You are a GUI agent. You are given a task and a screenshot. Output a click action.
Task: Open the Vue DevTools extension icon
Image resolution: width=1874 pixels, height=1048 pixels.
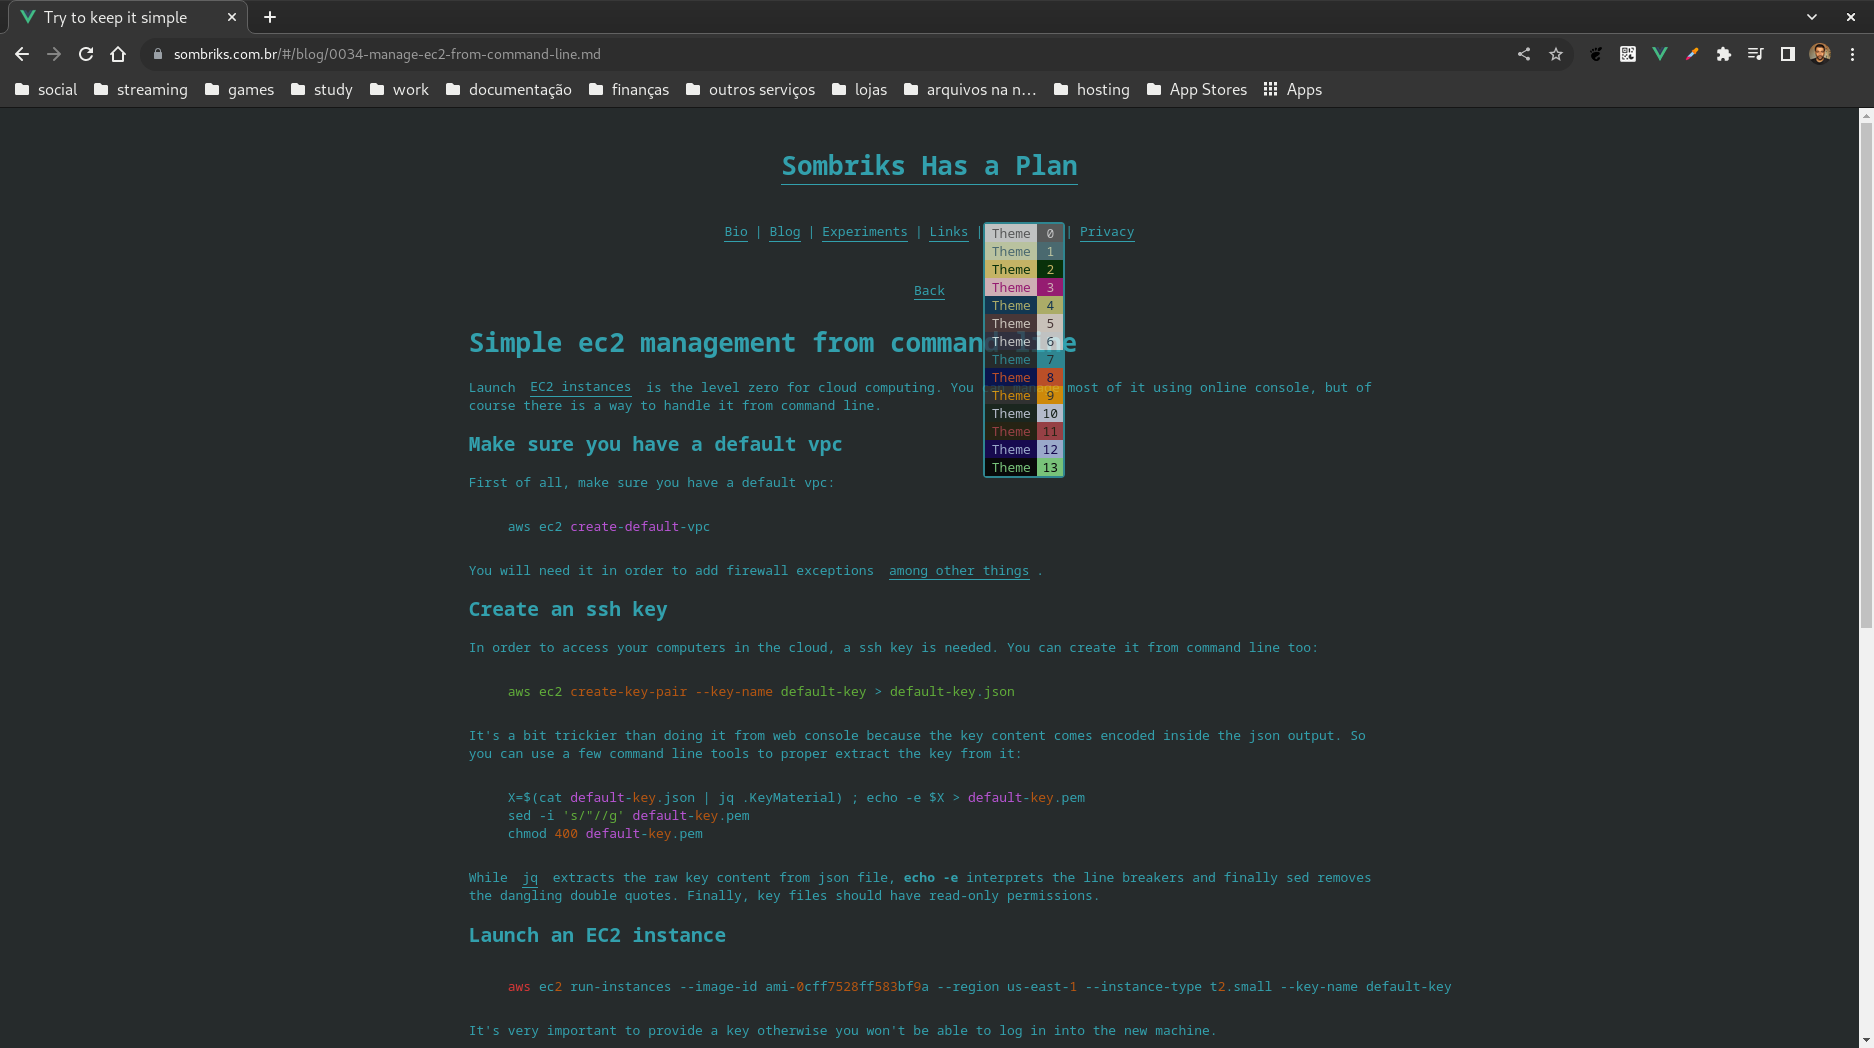pyautogui.click(x=1660, y=55)
